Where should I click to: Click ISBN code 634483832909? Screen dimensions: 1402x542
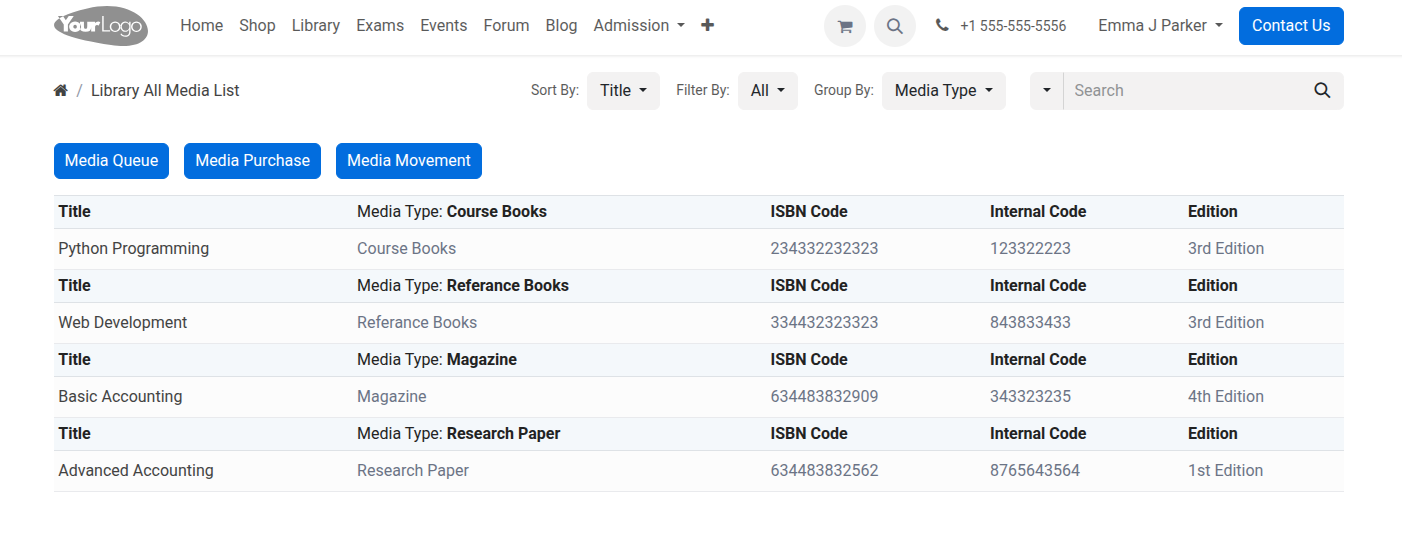pos(825,397)
